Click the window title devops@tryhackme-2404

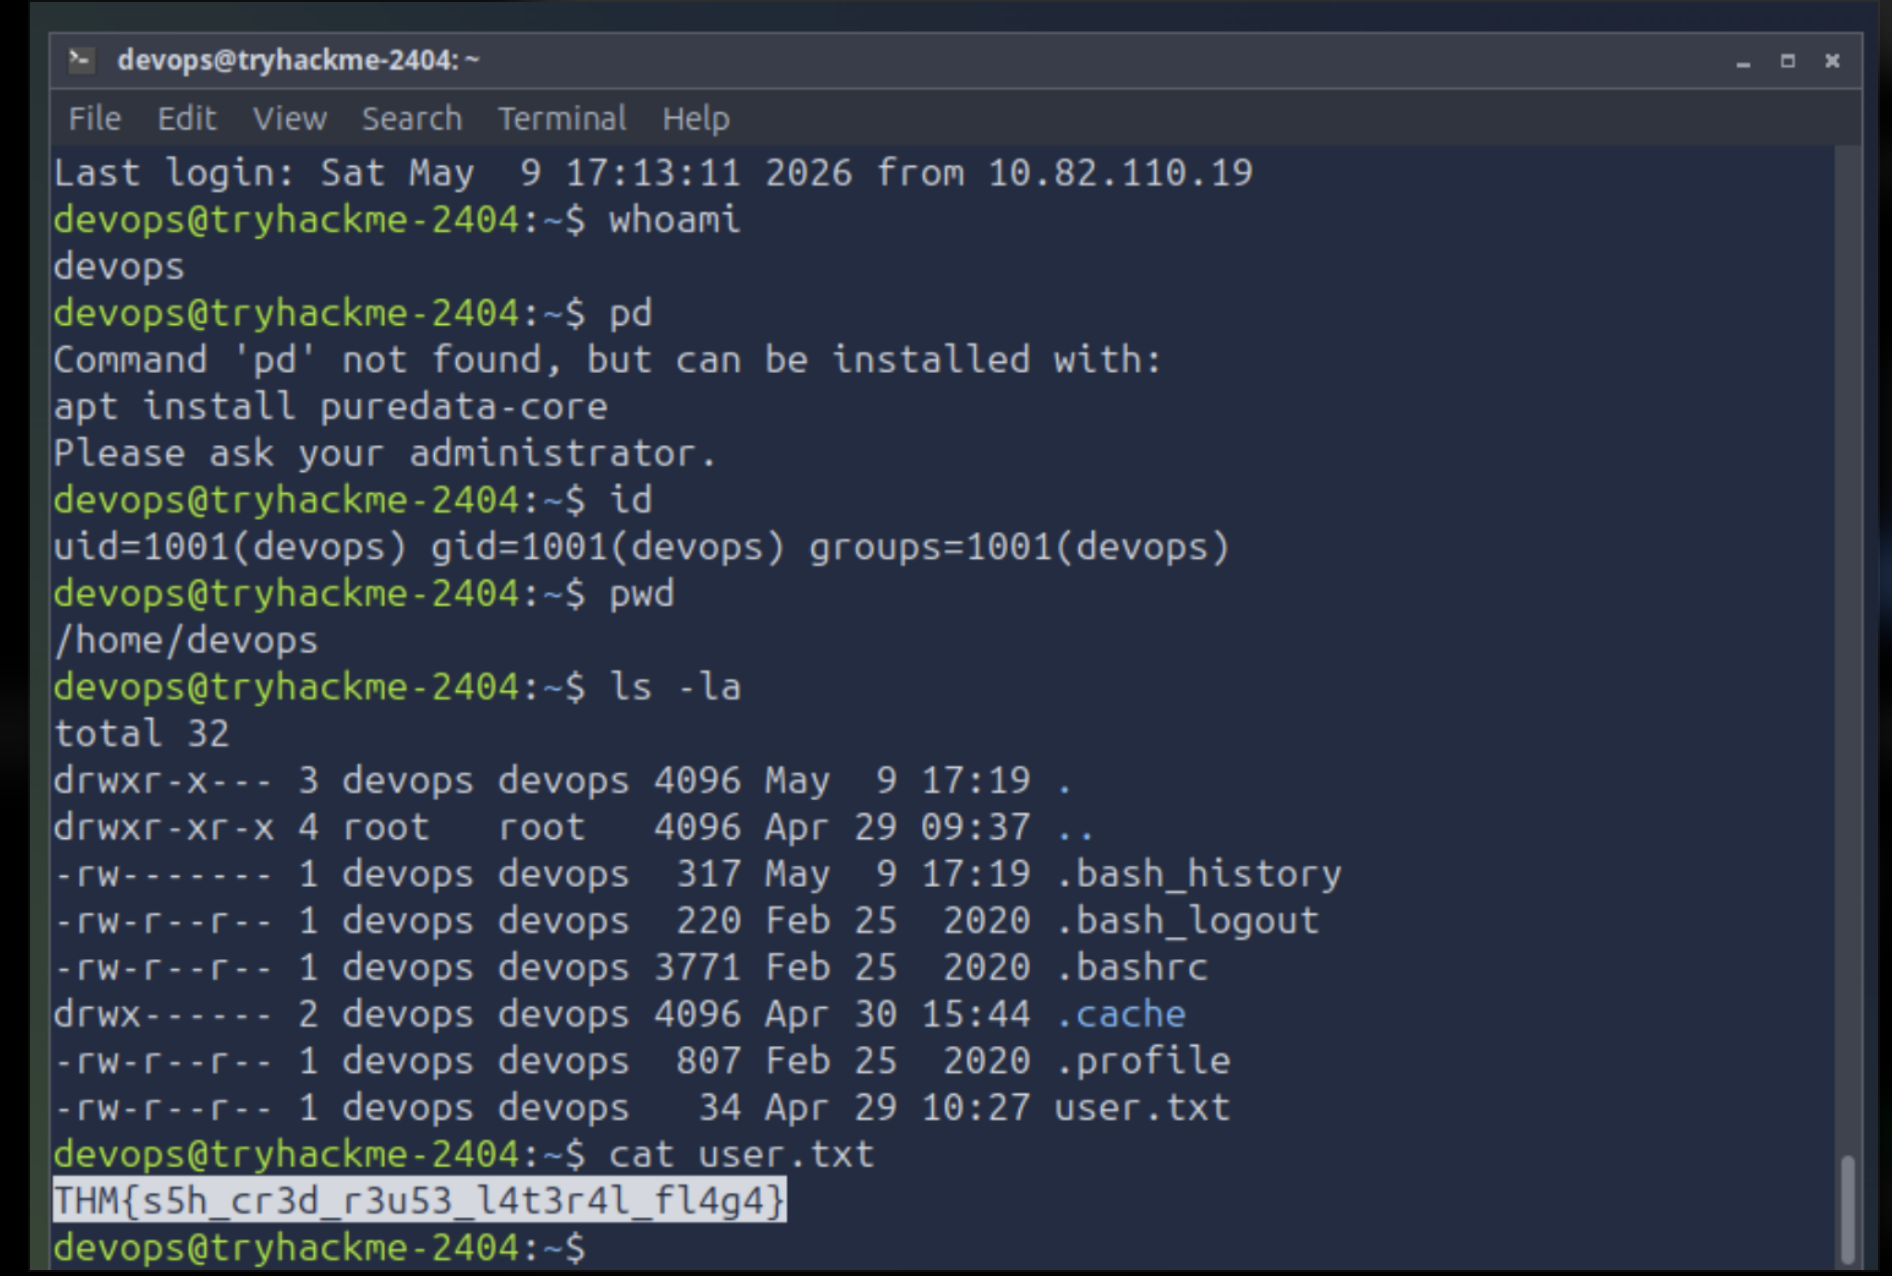click(x=298, y=60)
